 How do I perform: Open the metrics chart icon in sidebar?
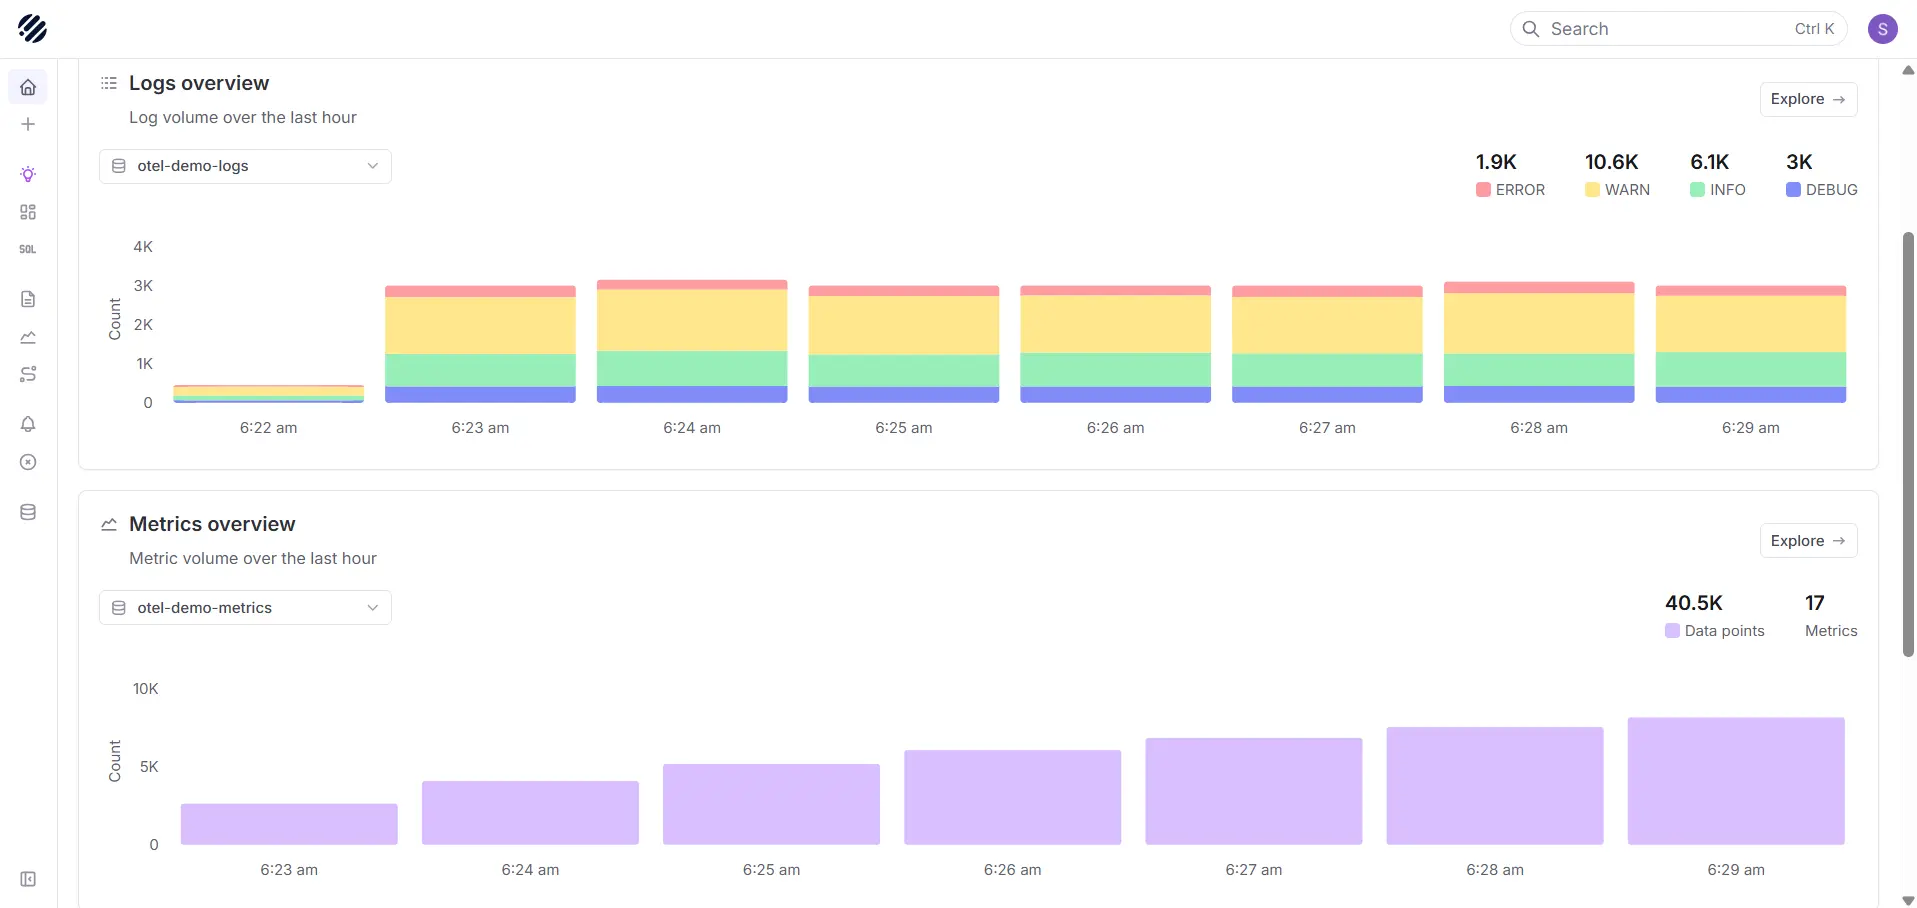(x=28, y=337)
